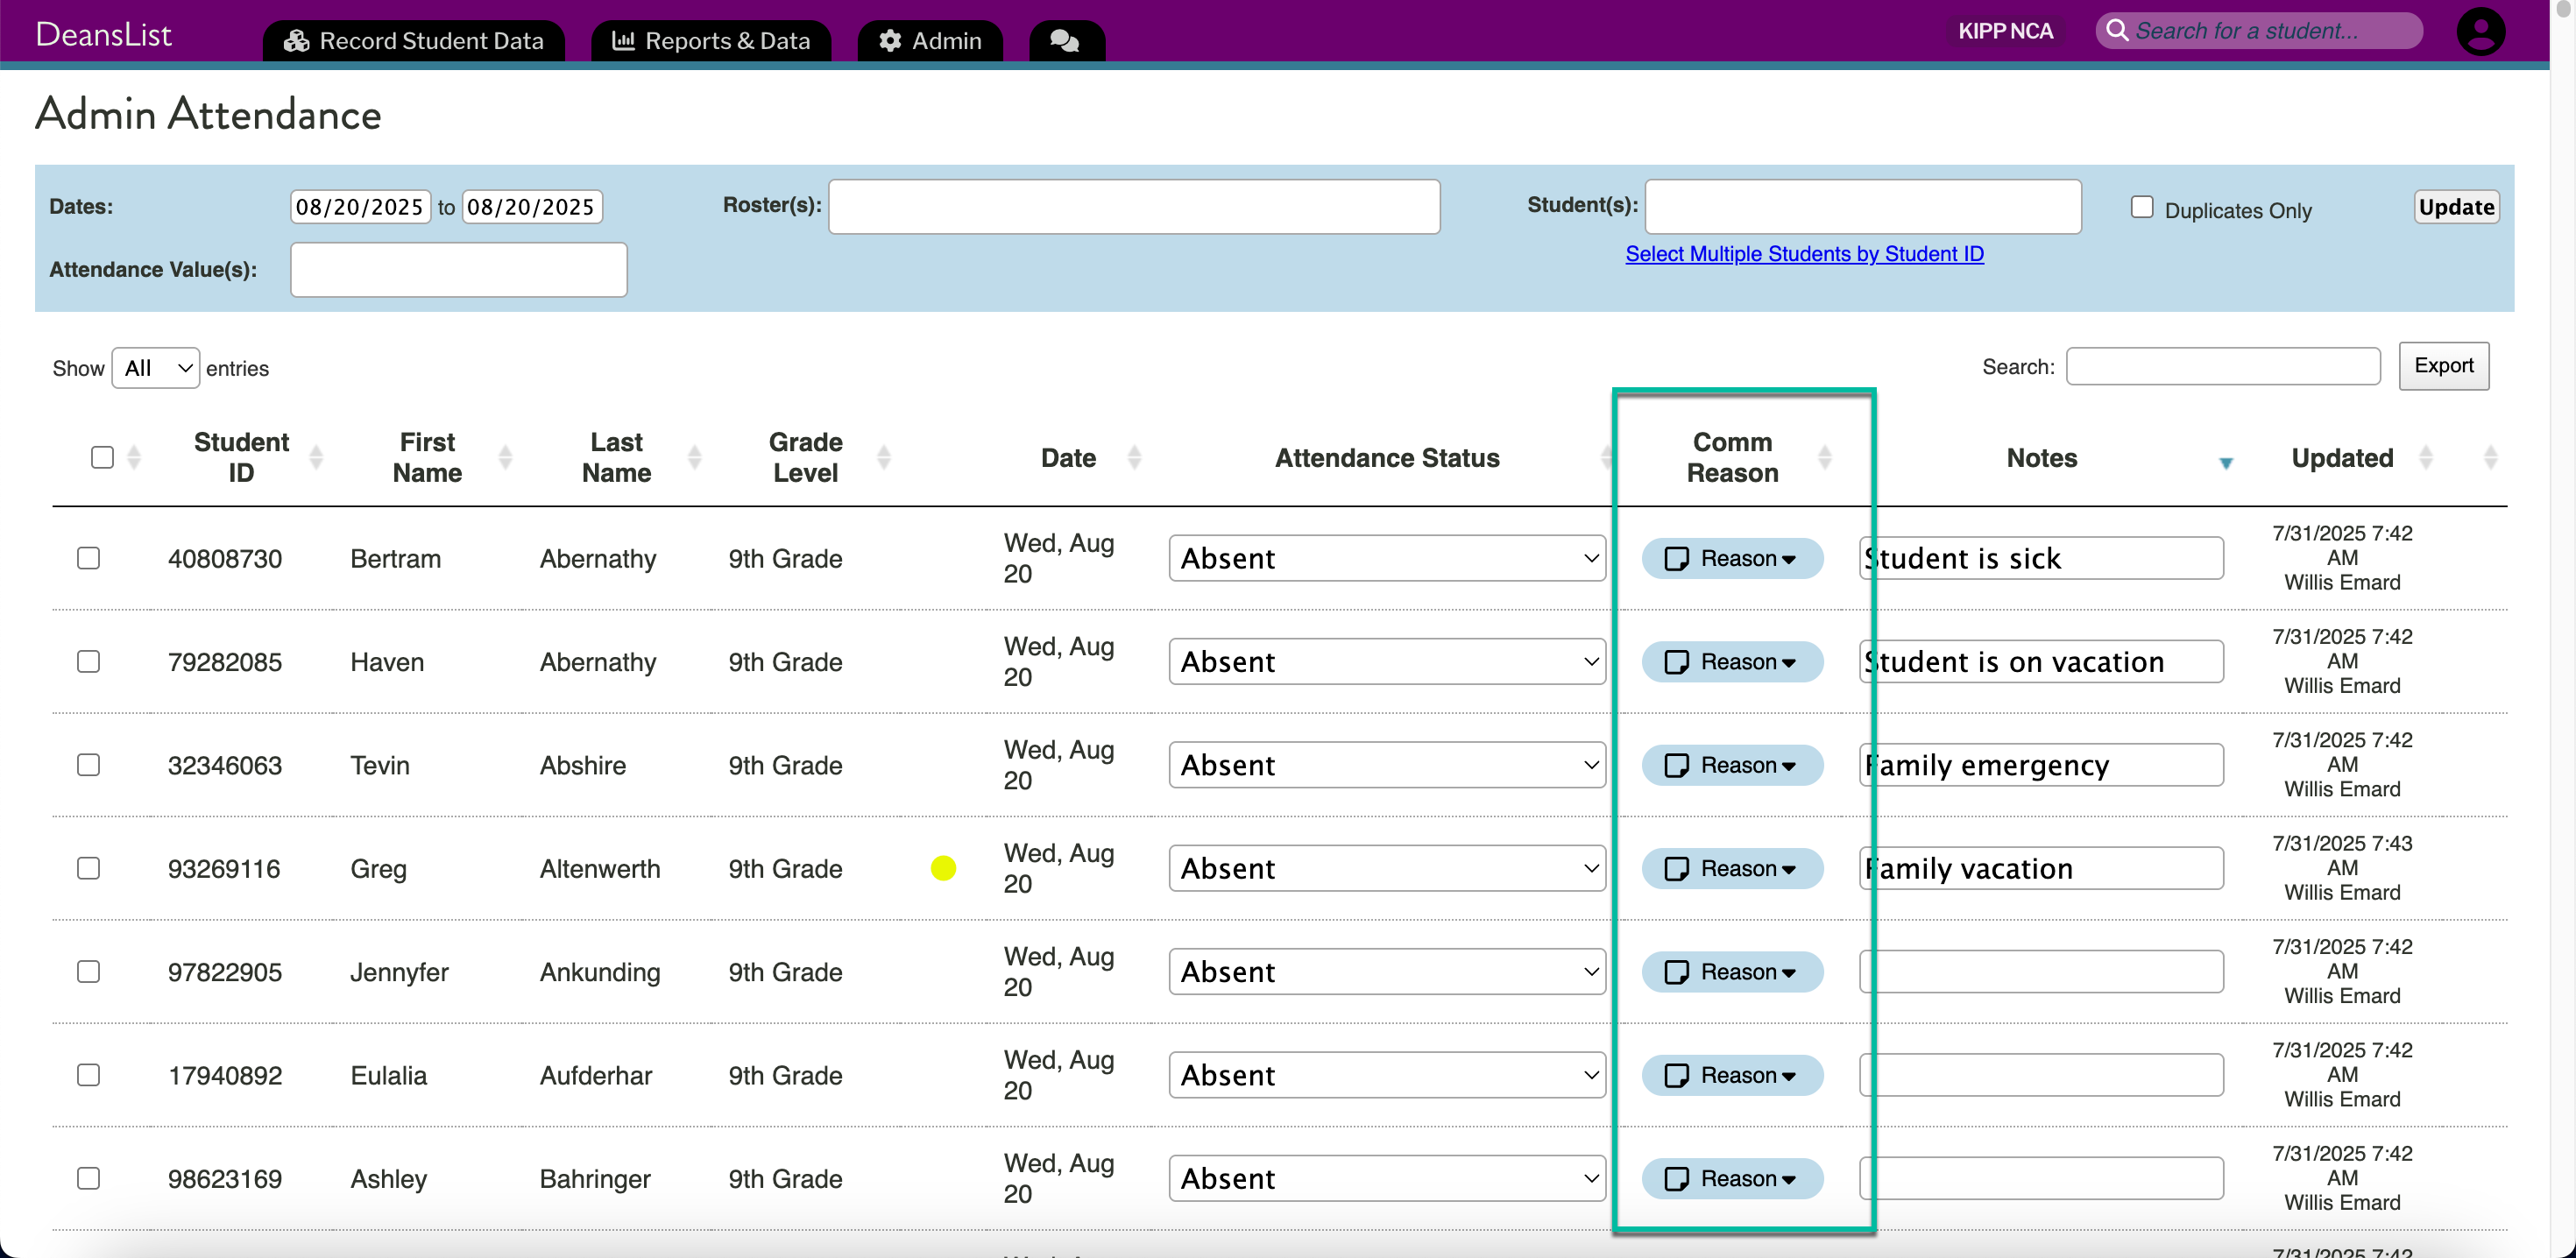Expand Greg's Reason dropdown
This screenshot has width=2576, height=1258.
1732,868
